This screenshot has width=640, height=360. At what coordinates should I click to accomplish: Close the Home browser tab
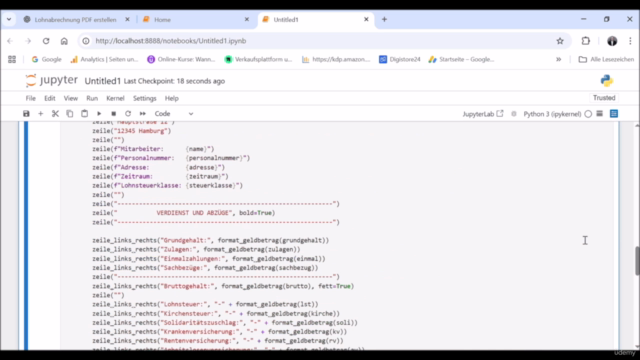click(x=247, y=20)
